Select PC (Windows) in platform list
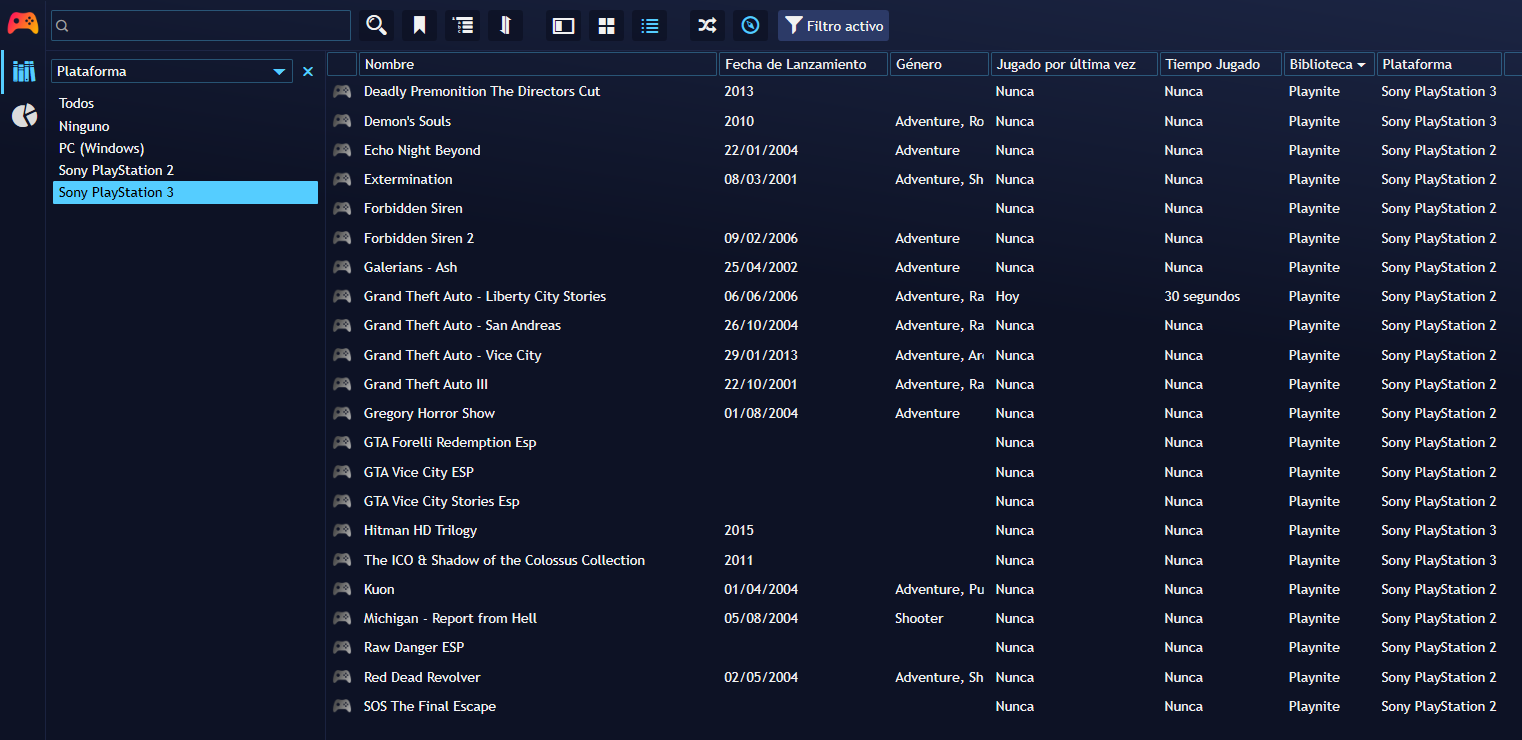The width and height of the screenshot is (1522, 740). (x=101, y=148)
